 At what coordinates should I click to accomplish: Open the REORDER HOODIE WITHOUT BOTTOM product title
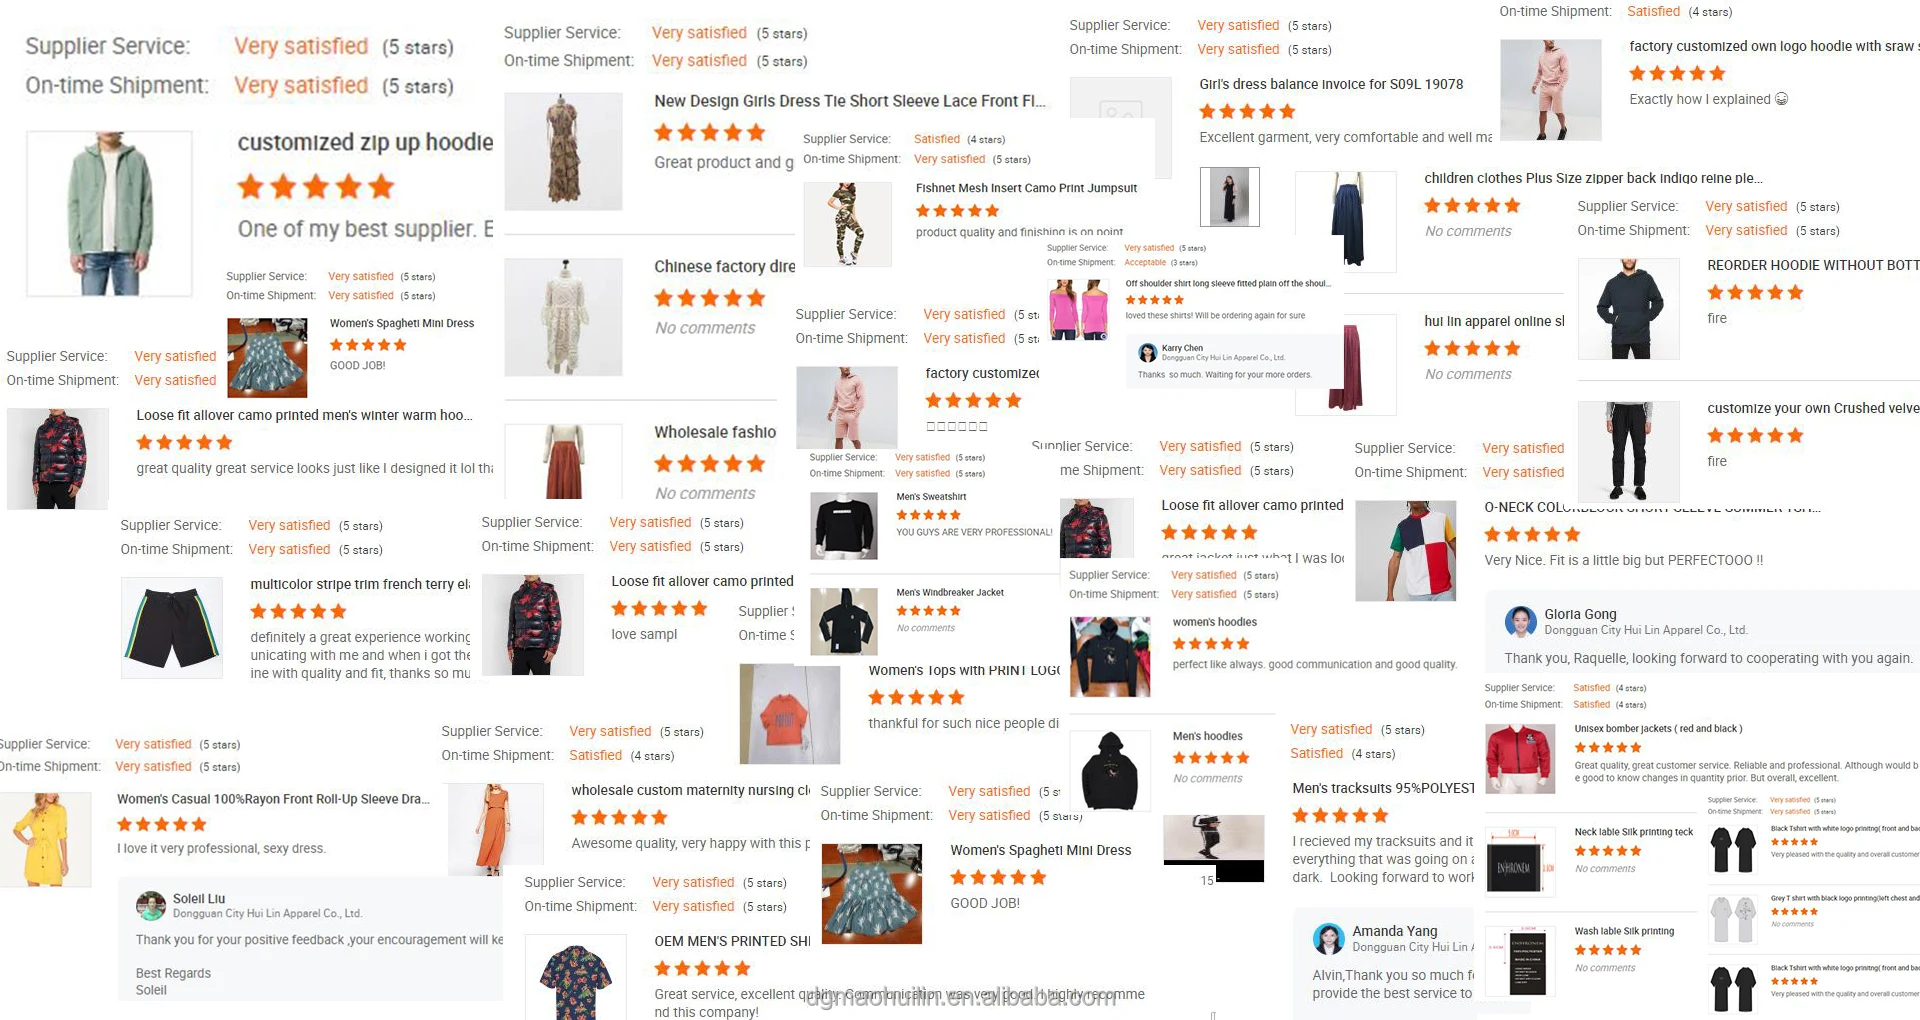pyautogui.click(x=1813, y=265)
